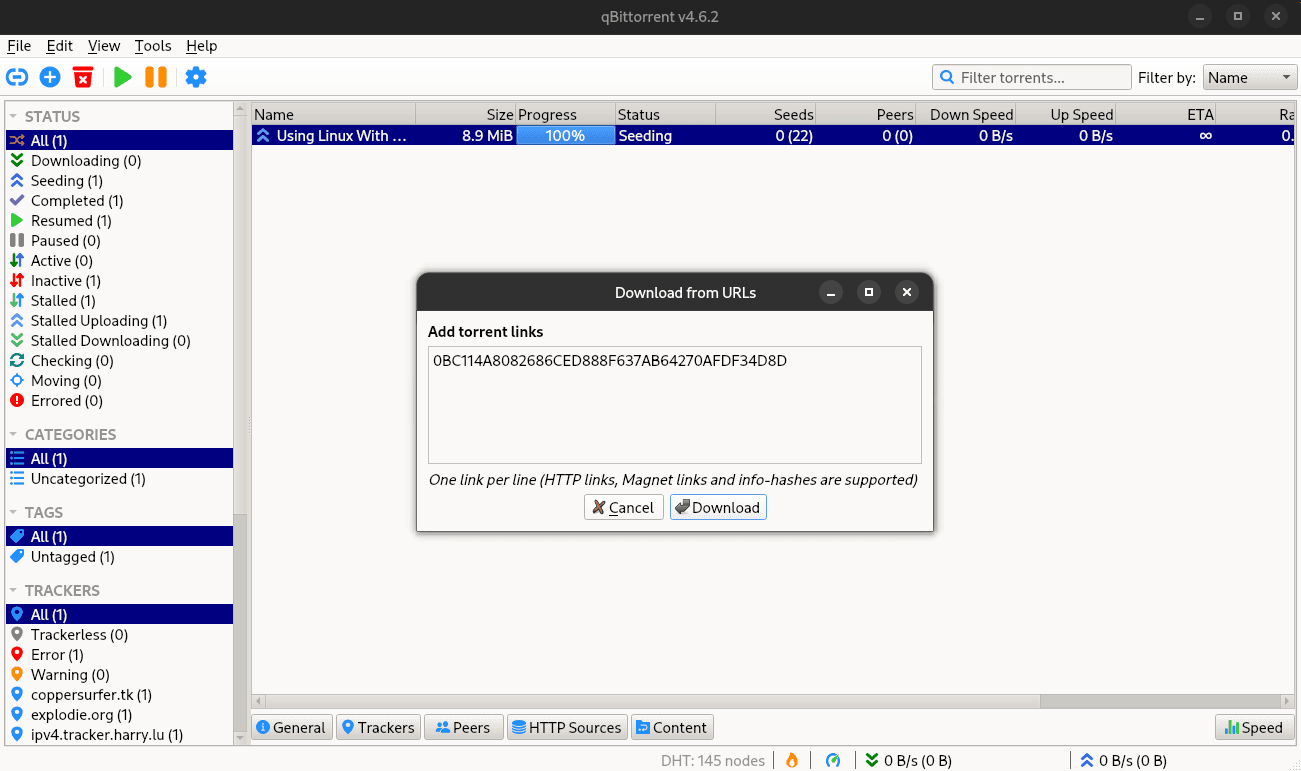This screenshot has width=1301, height=771.
Task: Click the Add torrent file plus icon
Action: point(50,77)
